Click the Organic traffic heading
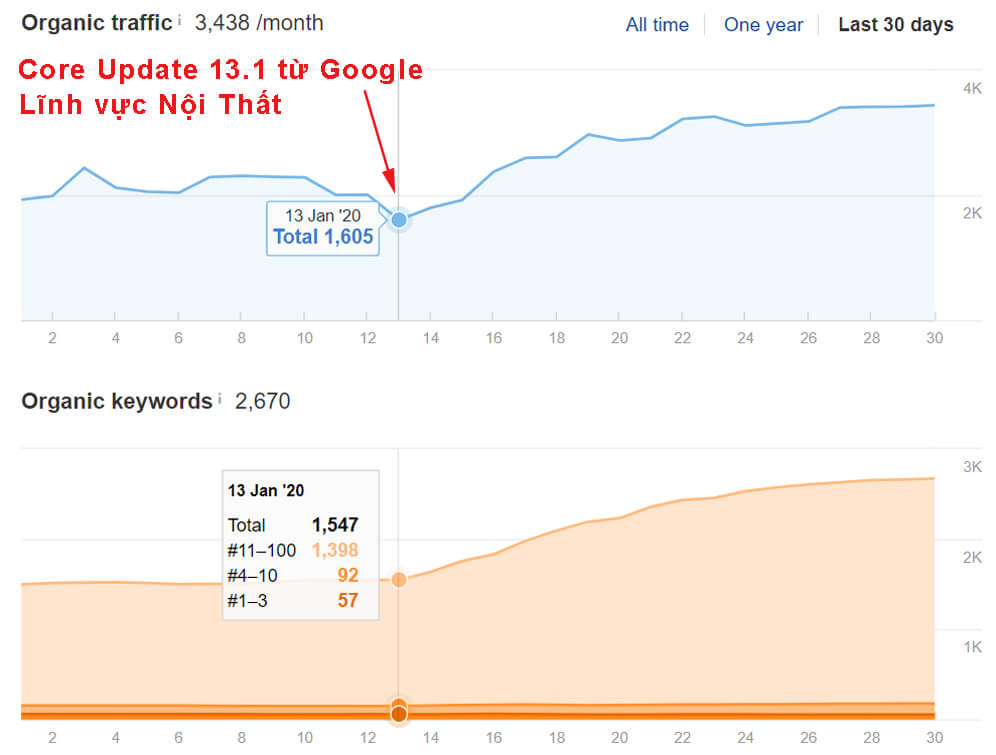Screen dimensions: 996x755 [96, 22]
